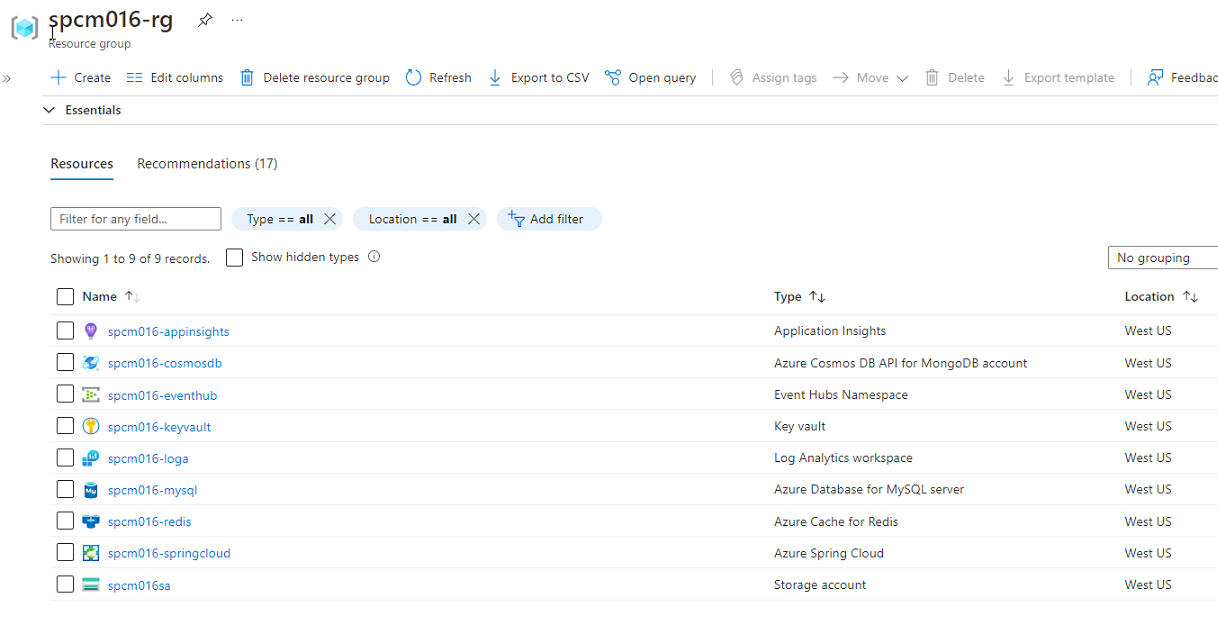Screen dimensions: 1218x624
Task: Click the Event Hubs icon
Action: [91, 395]
